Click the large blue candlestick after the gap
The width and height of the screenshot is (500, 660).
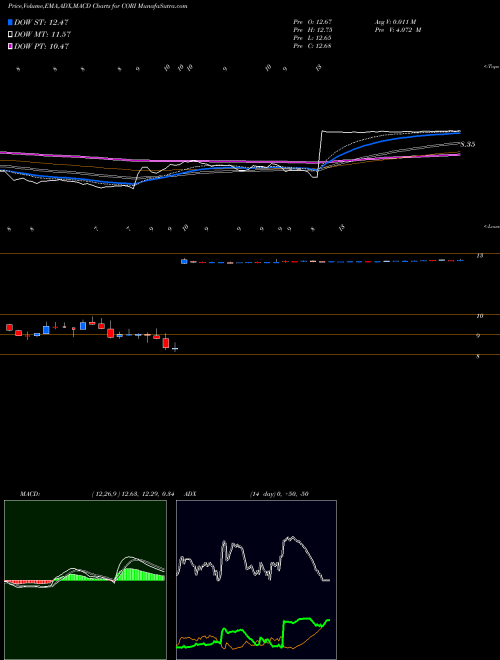click(x=184, y=261)
